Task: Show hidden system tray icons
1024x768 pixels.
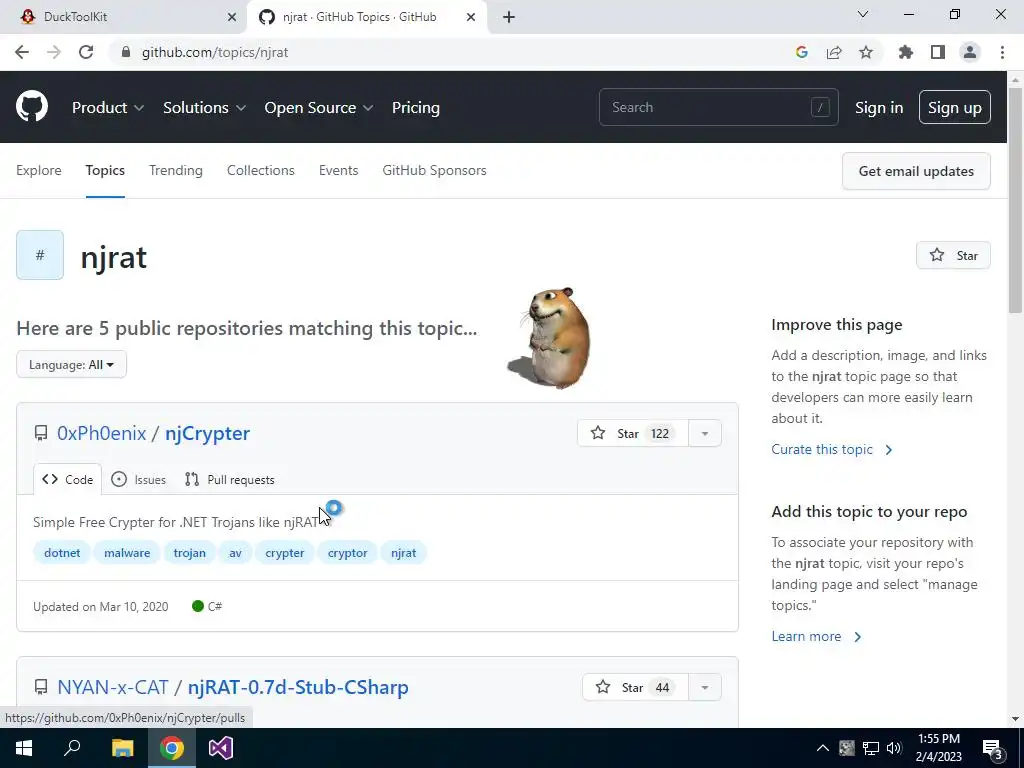Action: [823, 748]
